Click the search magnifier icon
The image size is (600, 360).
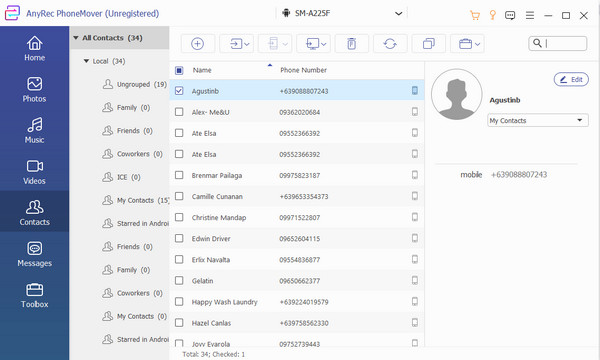click(x=537, y=43)
